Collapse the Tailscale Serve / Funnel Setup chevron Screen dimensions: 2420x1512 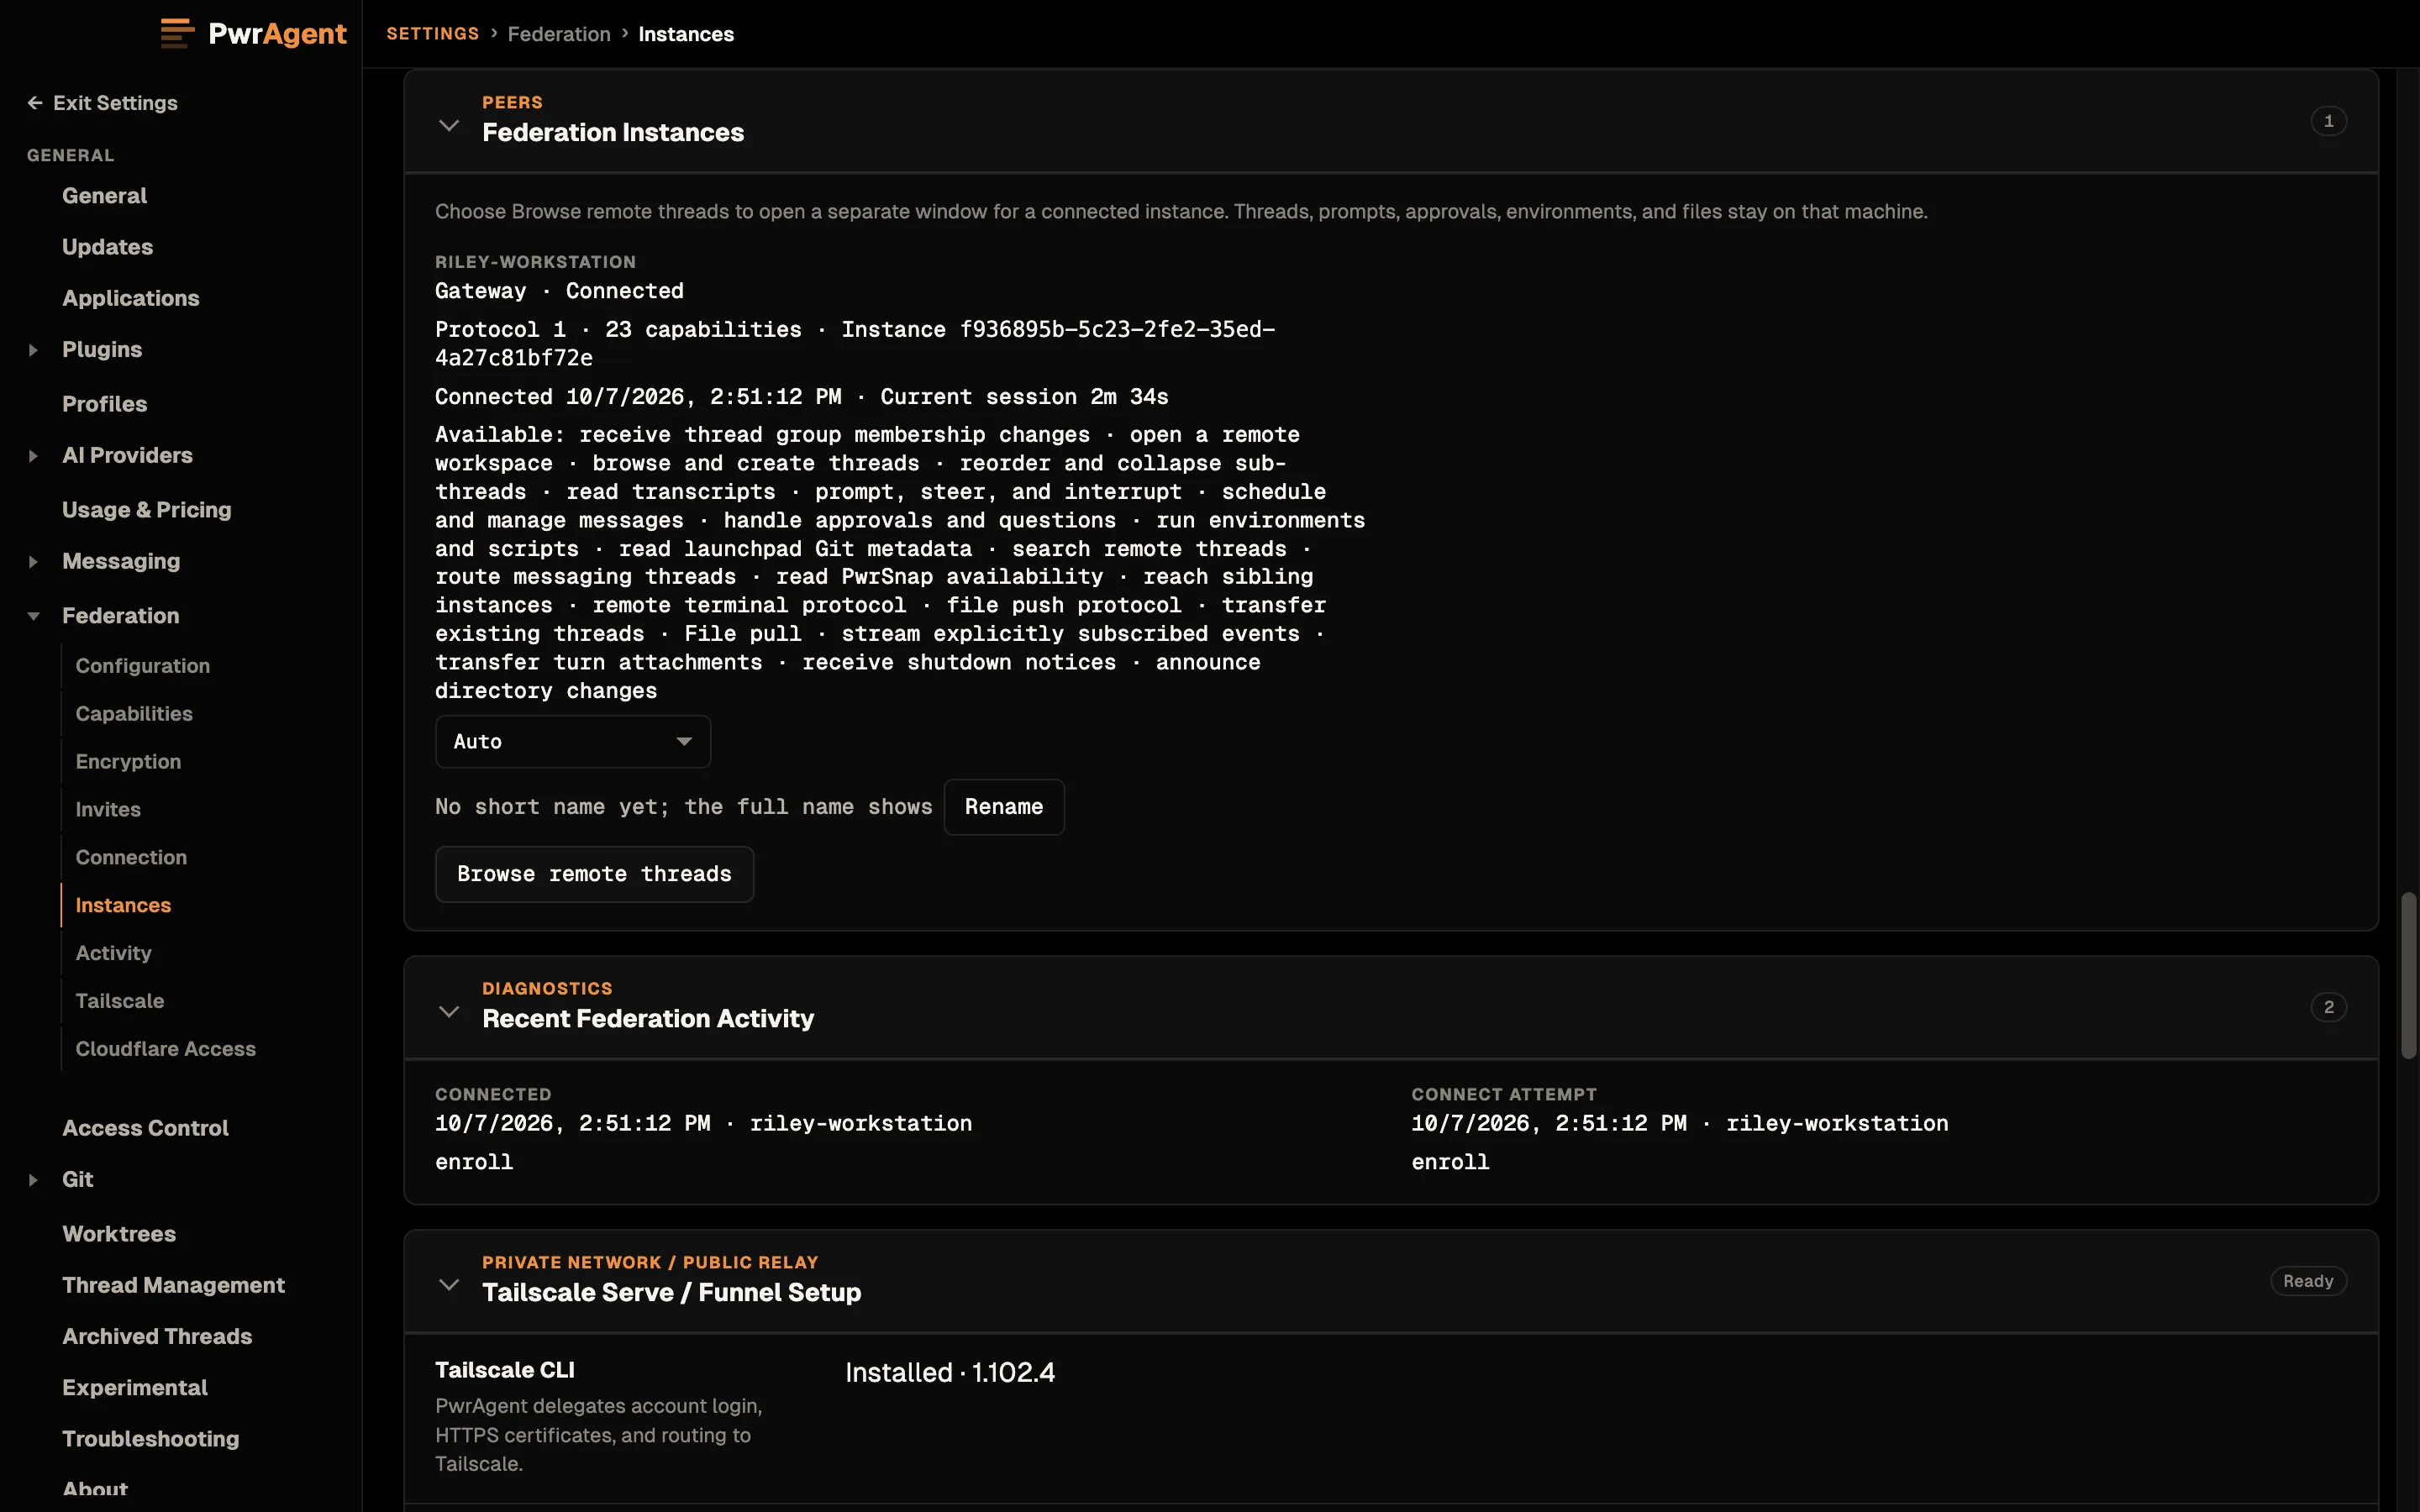tap(449, 1284)
